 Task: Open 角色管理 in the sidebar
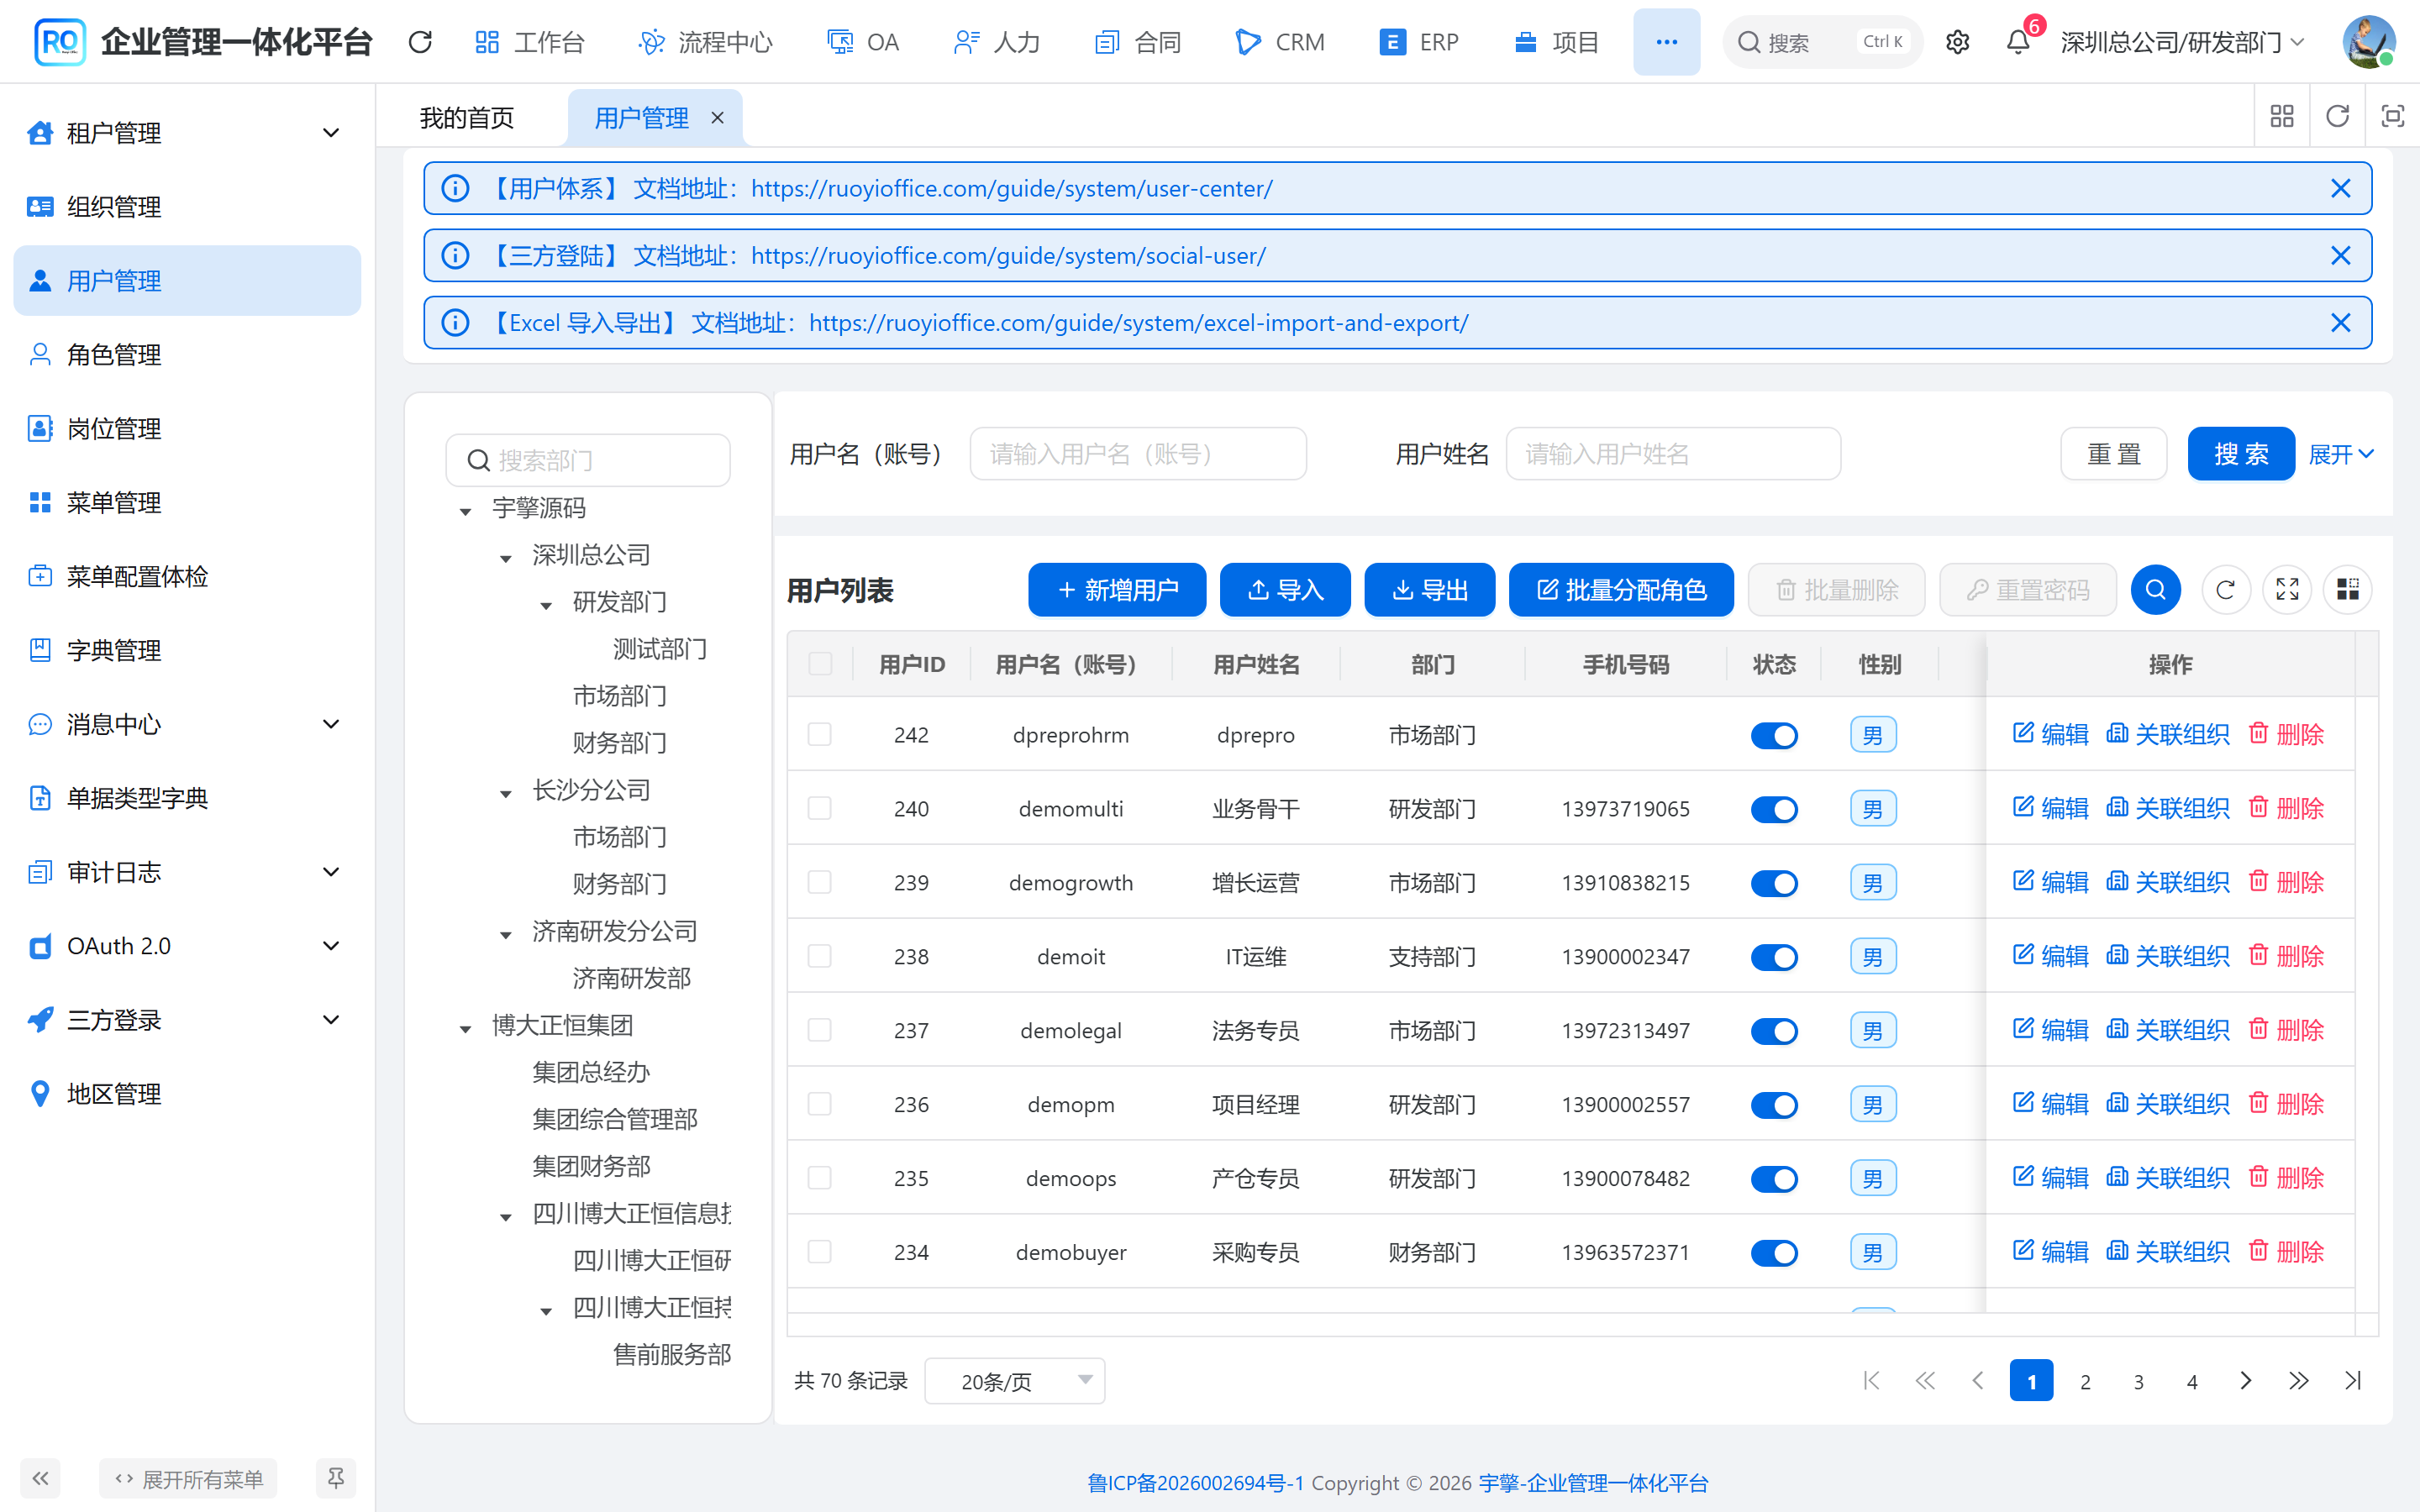tap(187, 355)
